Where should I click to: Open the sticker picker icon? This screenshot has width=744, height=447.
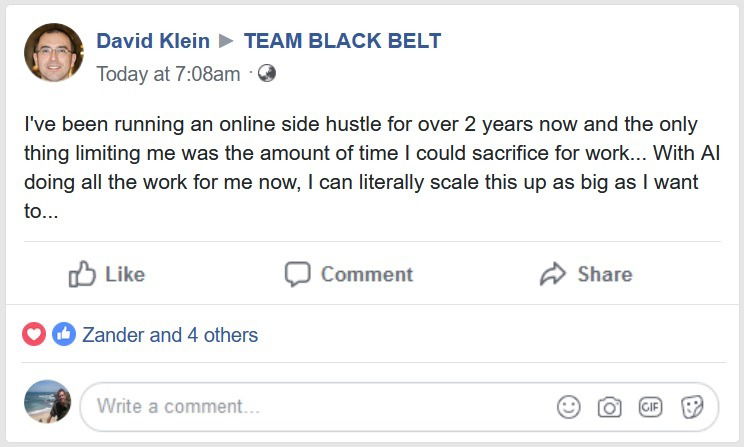[692, 407]
